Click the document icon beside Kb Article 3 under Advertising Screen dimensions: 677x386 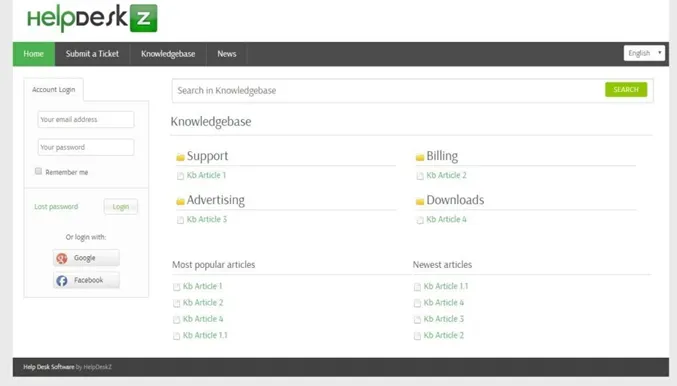point(180,220)
